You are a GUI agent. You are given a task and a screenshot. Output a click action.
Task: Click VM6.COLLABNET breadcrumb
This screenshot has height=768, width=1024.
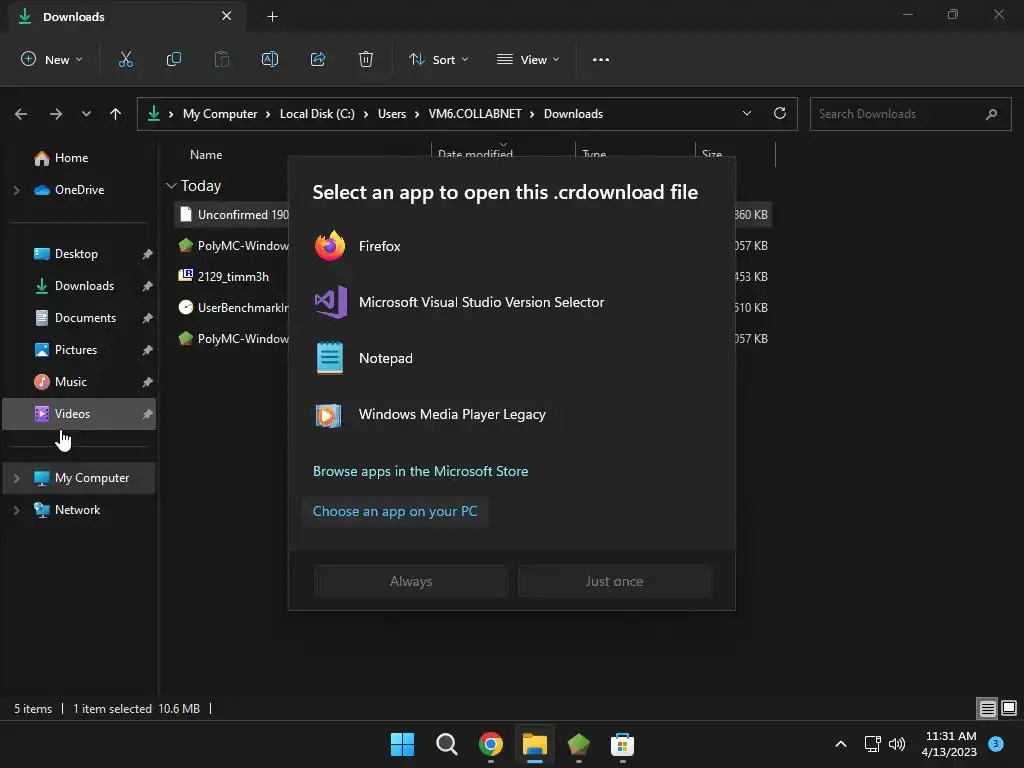pyautogui.click(x=475, y=114)
